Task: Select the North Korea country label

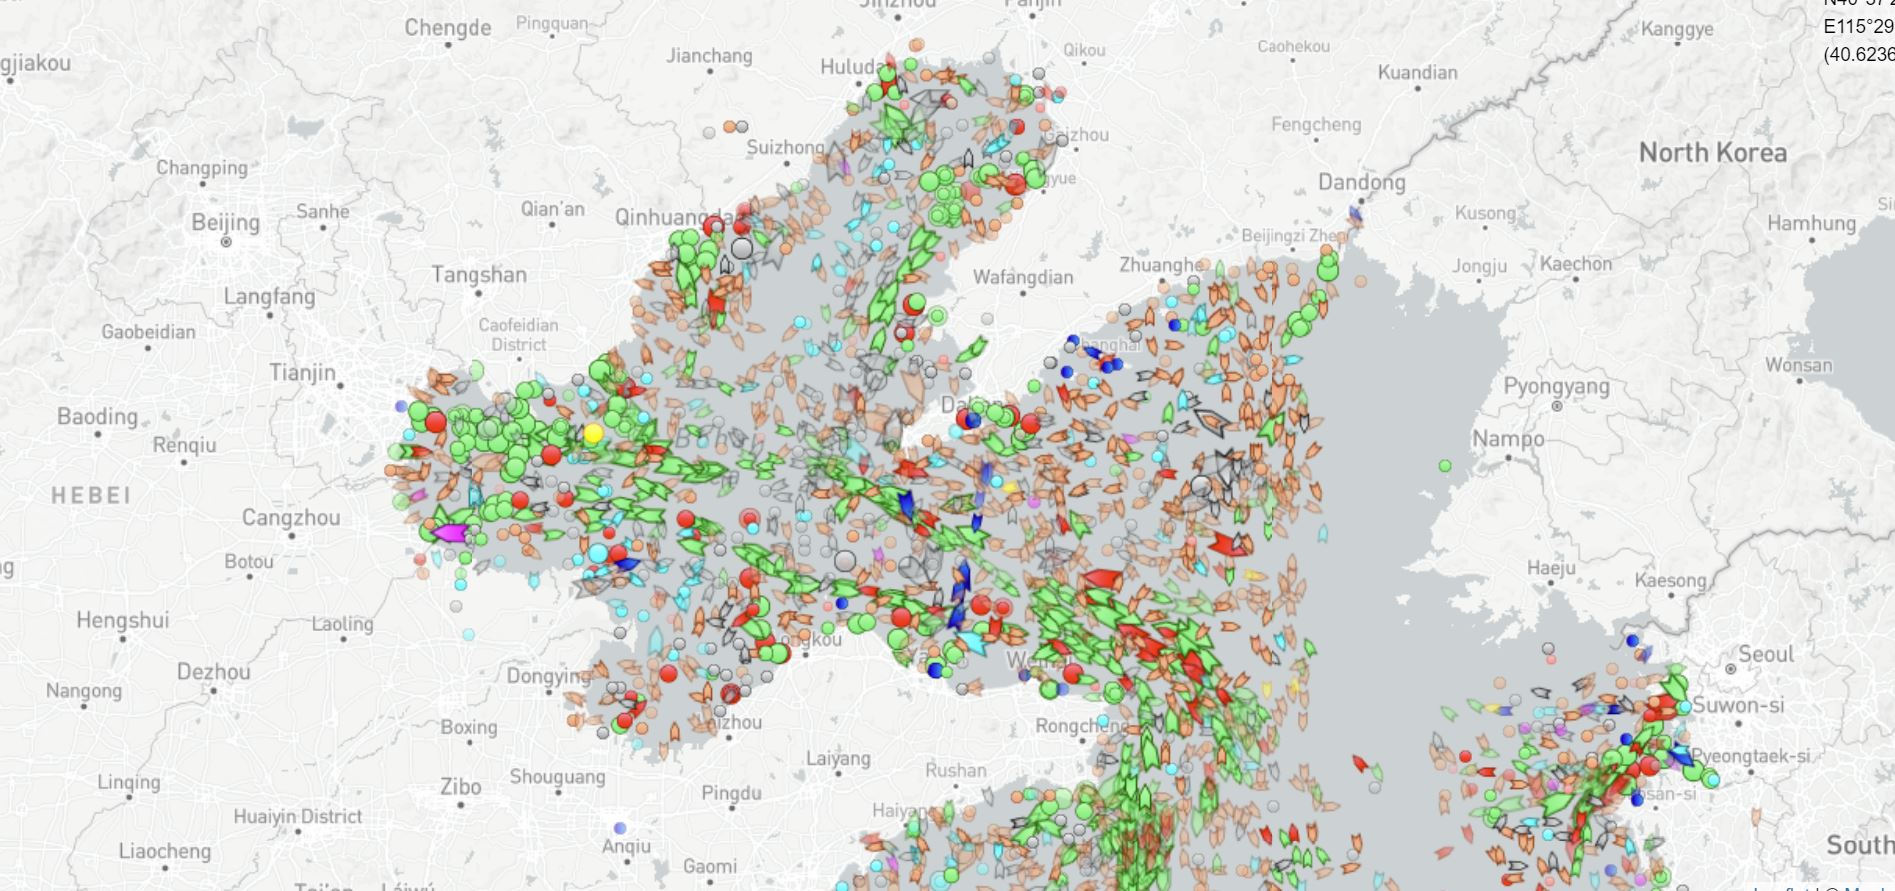Action: click(x=1712, y=153)
